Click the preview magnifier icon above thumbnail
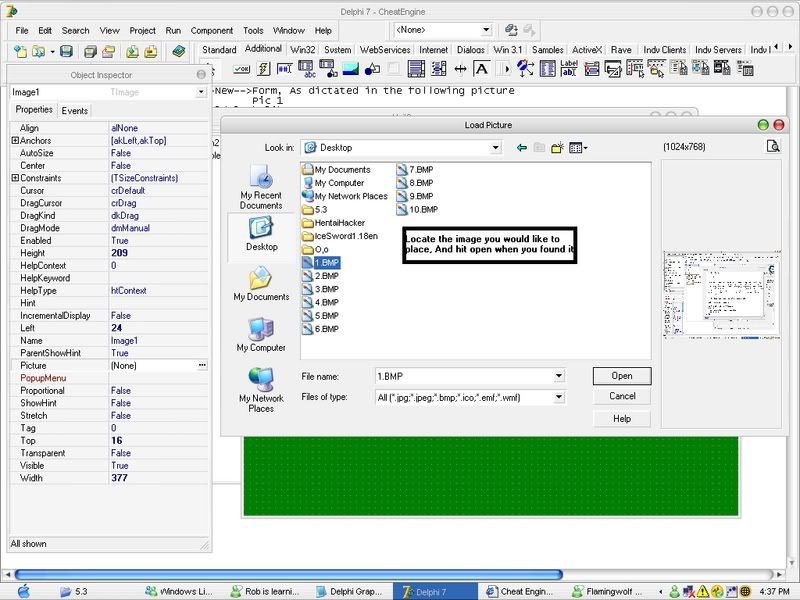Image resolution: width=800 pixels, height=600 pixels. pos(772,147)
